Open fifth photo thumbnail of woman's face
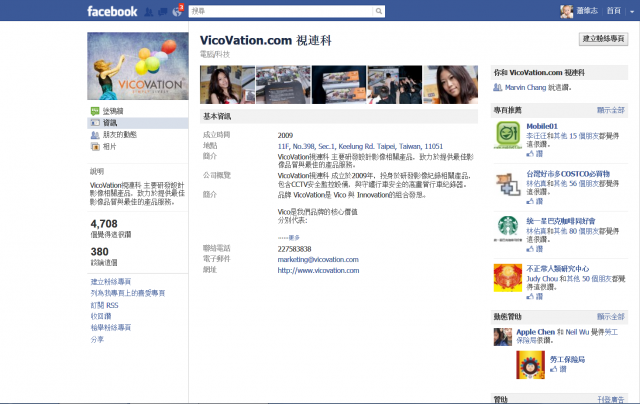This screenshot has width=640, height=404. [451, 85]
